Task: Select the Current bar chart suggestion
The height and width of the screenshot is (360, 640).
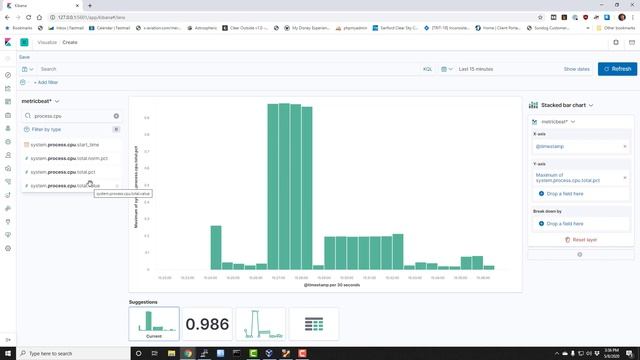Action: (x=154, y=324)
